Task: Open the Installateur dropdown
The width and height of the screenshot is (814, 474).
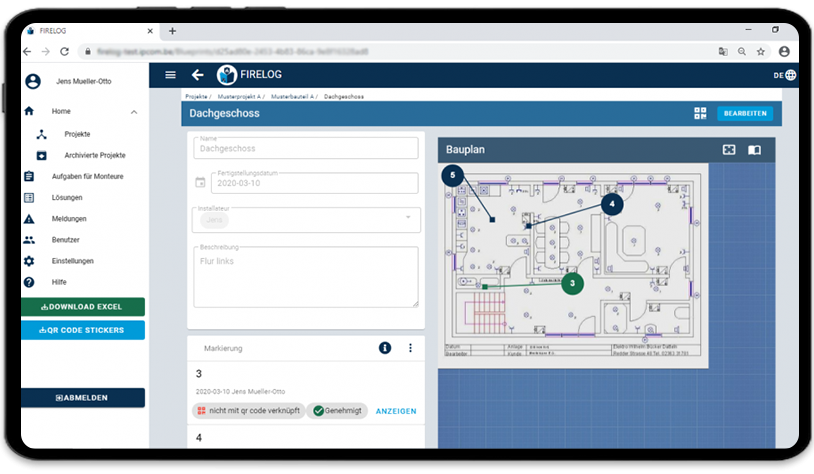Action: [x=306, y=219]
